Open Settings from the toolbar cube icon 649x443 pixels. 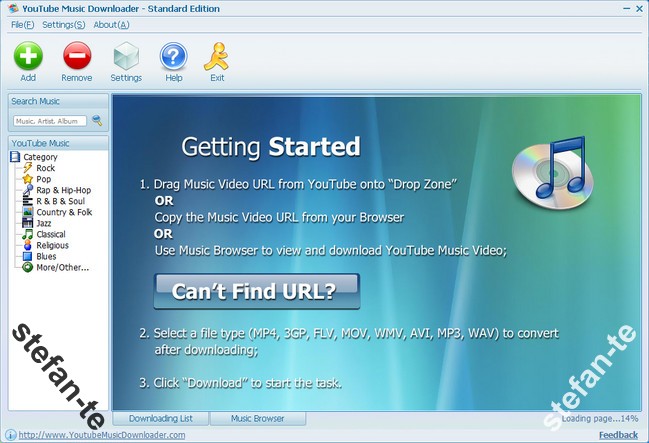(x=126, y=56)
